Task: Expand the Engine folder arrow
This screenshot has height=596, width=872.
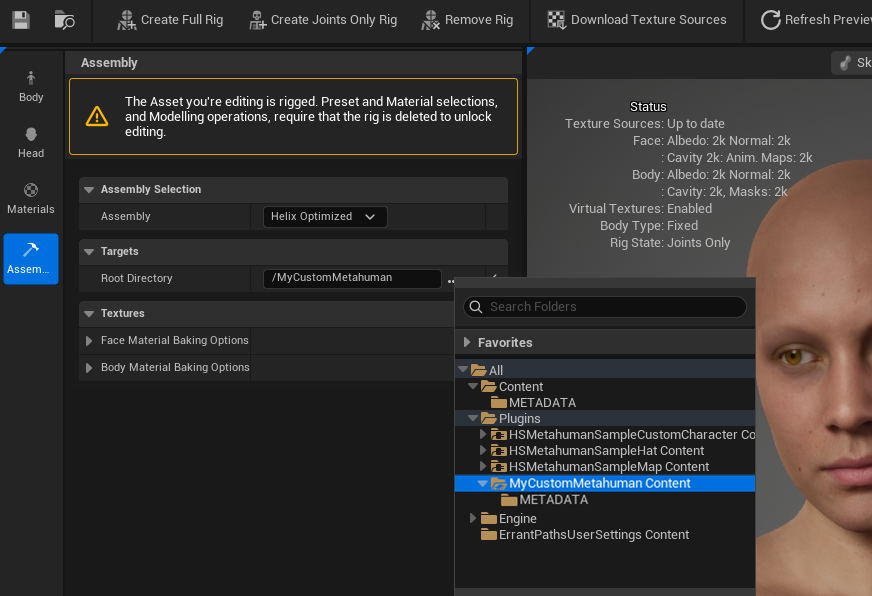Action: pos(473,518)
